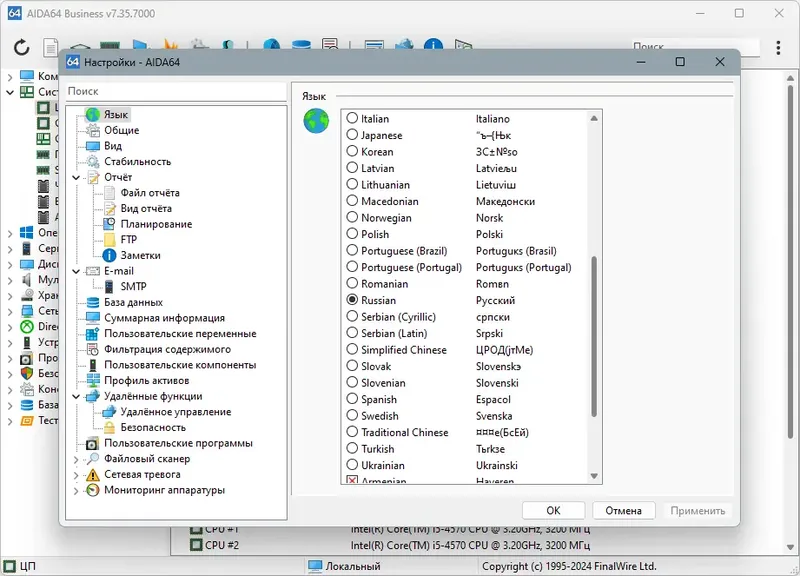Expand the Ком… node in main tree
The height and width of the screenshot is (576, 800).
point(10,77)
